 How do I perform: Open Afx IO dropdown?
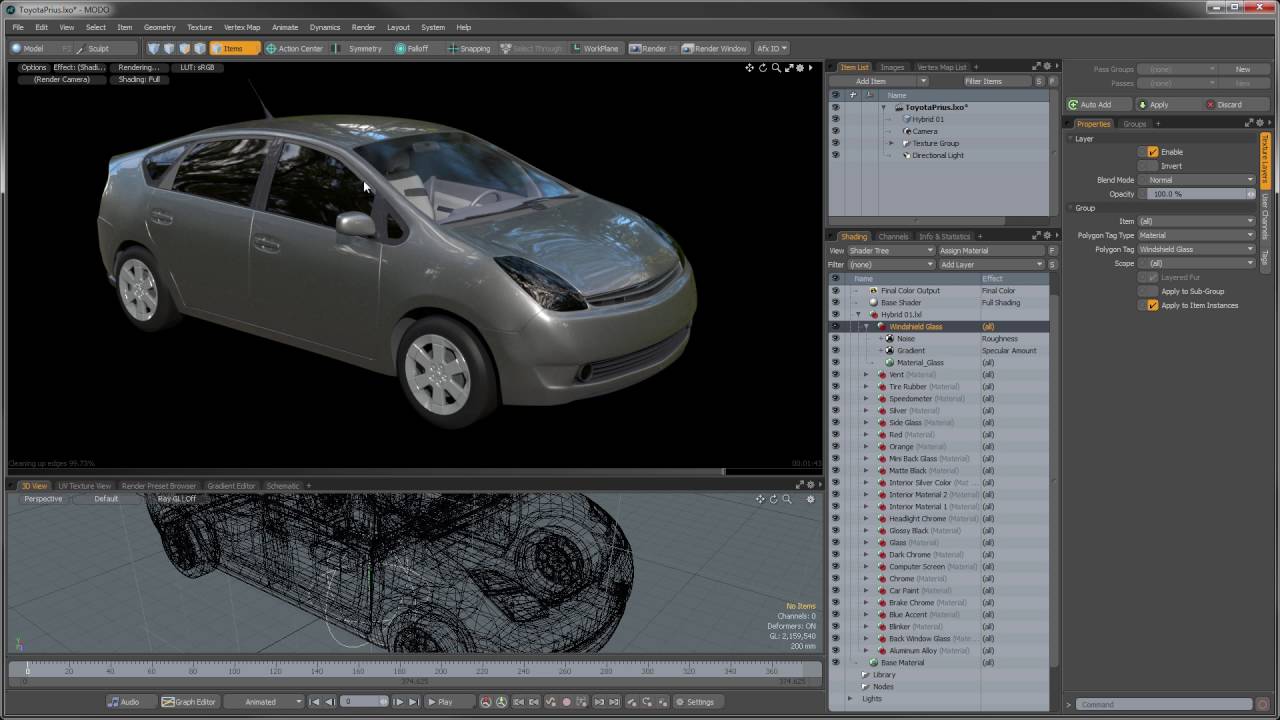(x=771, y=48)
